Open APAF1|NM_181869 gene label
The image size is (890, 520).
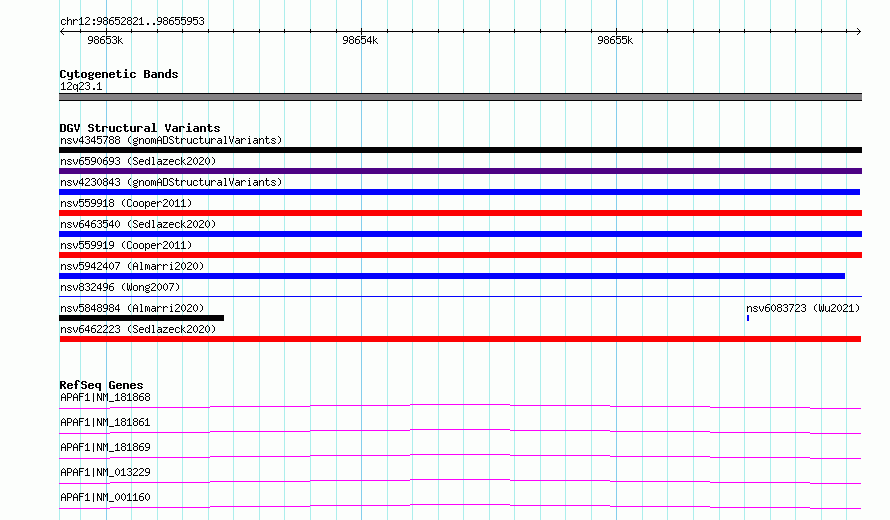point(105,447)
